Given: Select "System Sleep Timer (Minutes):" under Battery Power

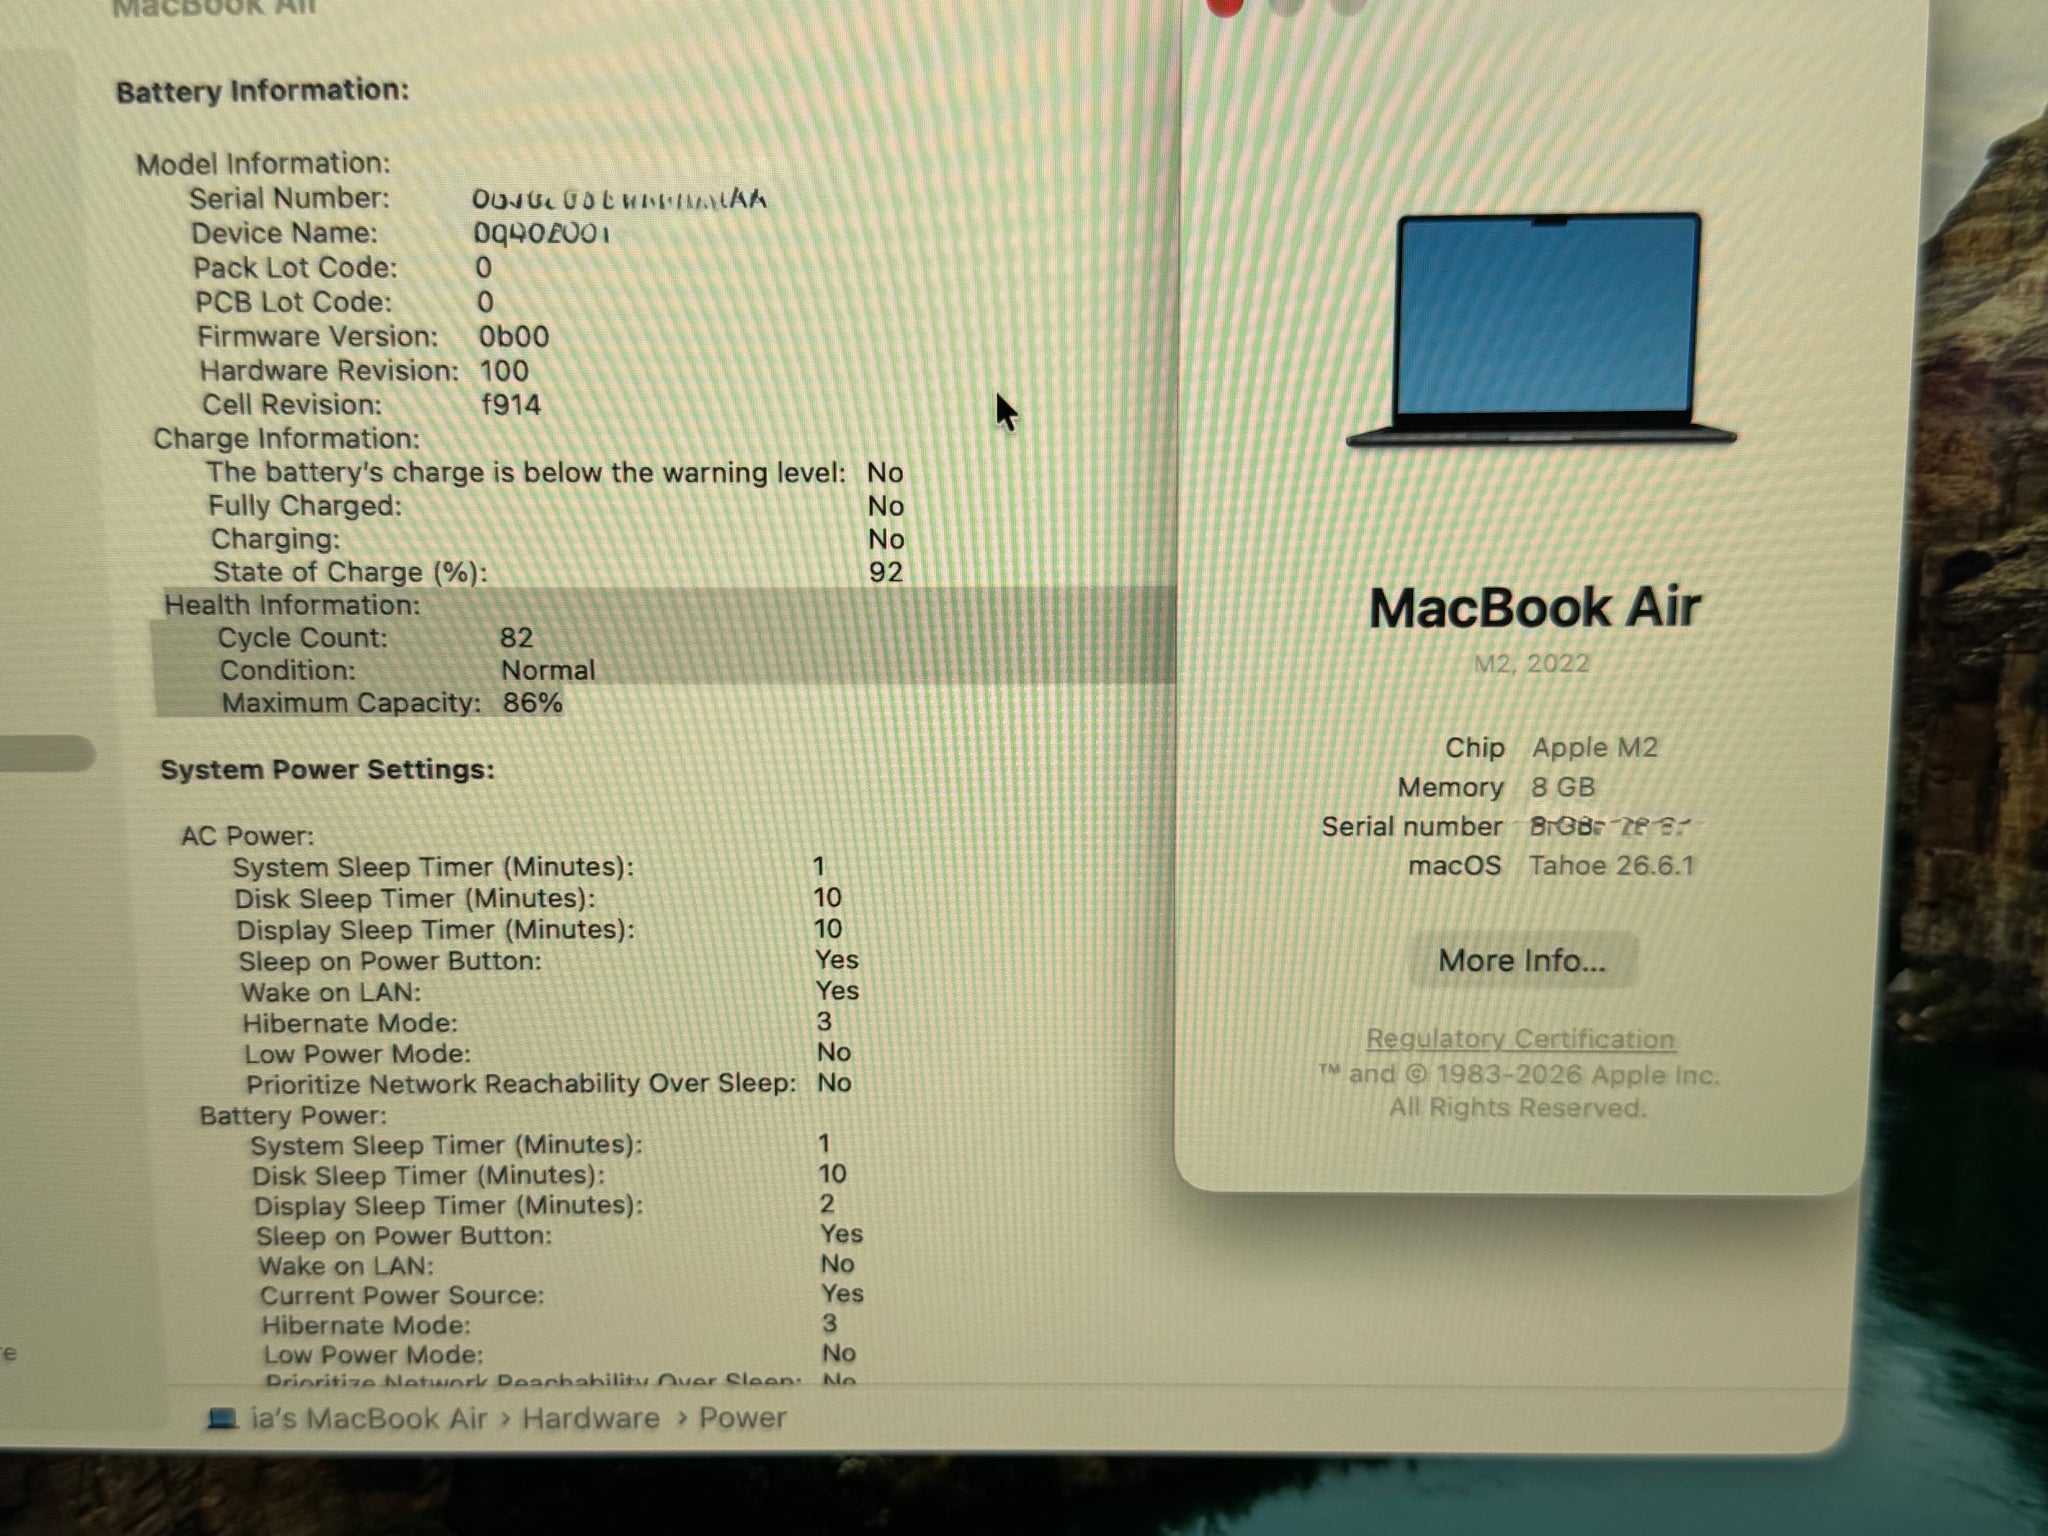Looking at the screenshot, I should (446, 1145).
